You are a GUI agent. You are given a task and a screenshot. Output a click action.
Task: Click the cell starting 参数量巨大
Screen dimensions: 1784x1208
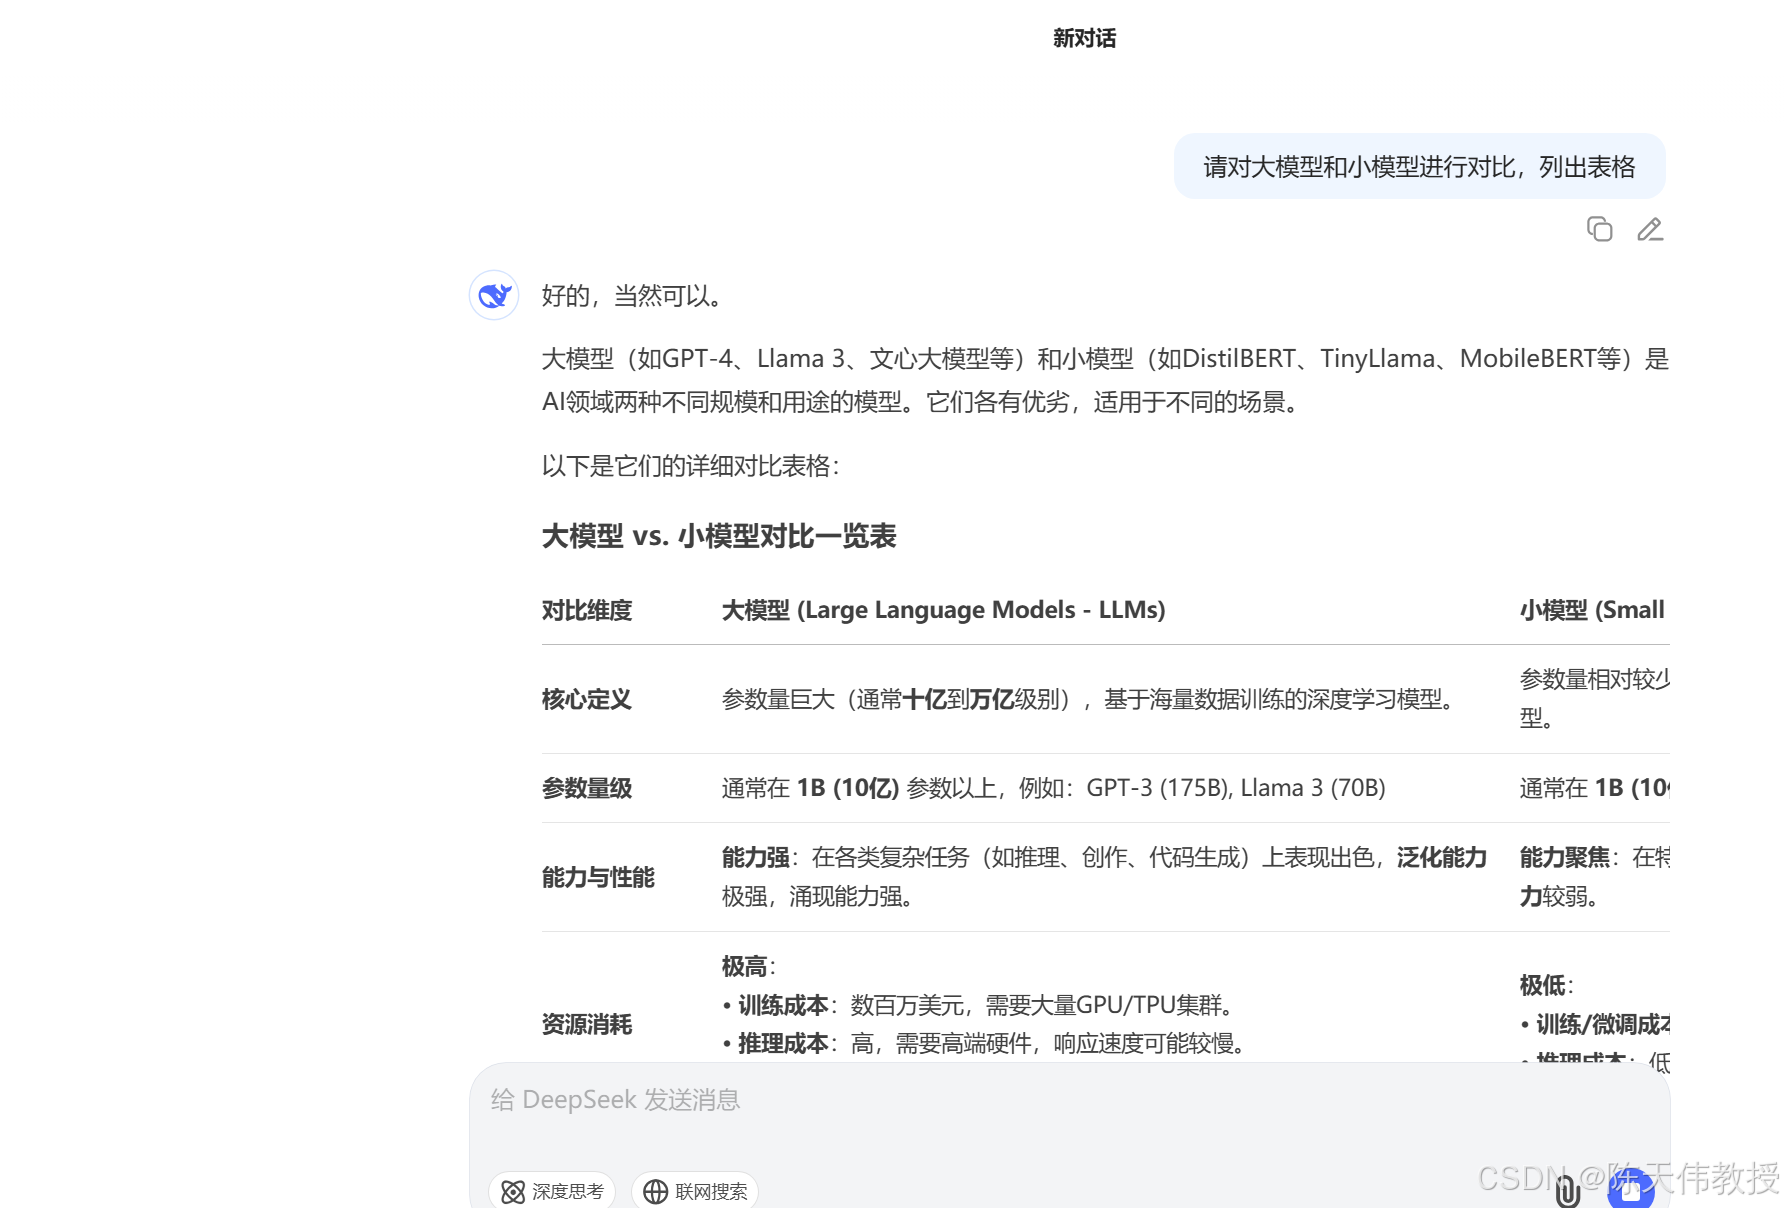(x=1092, y=699)
